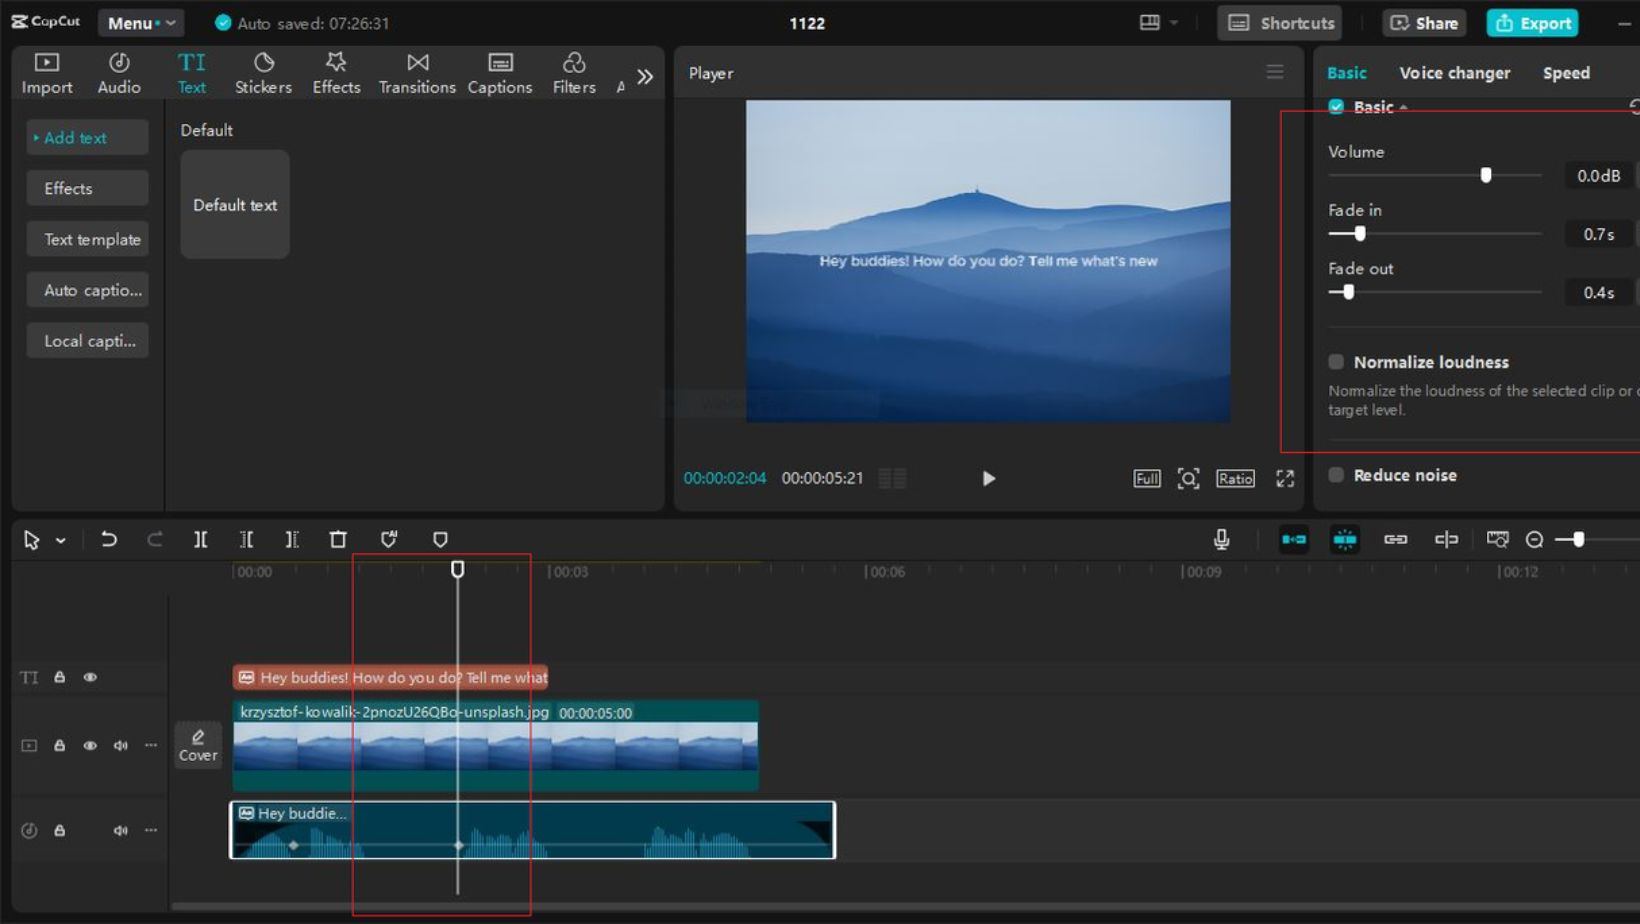Delete left of playhead tool

pos(246,540)
